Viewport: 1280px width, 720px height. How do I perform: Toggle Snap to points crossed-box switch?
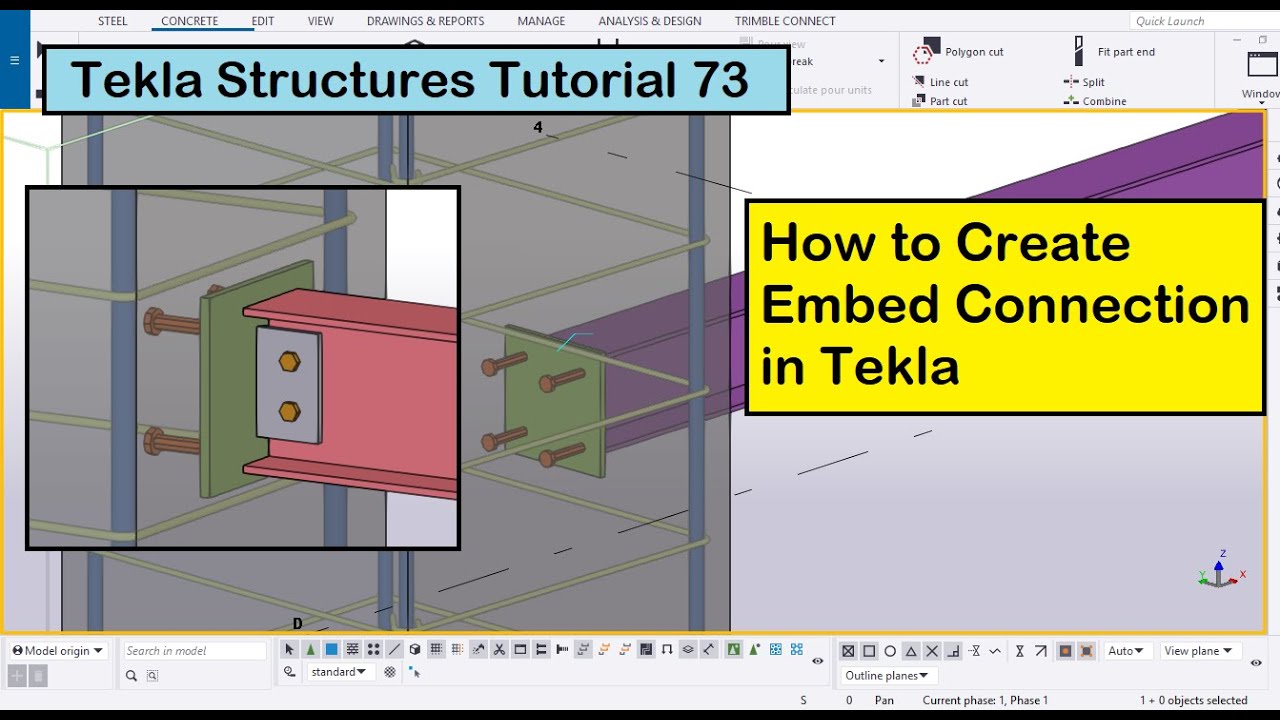(848, 651)
